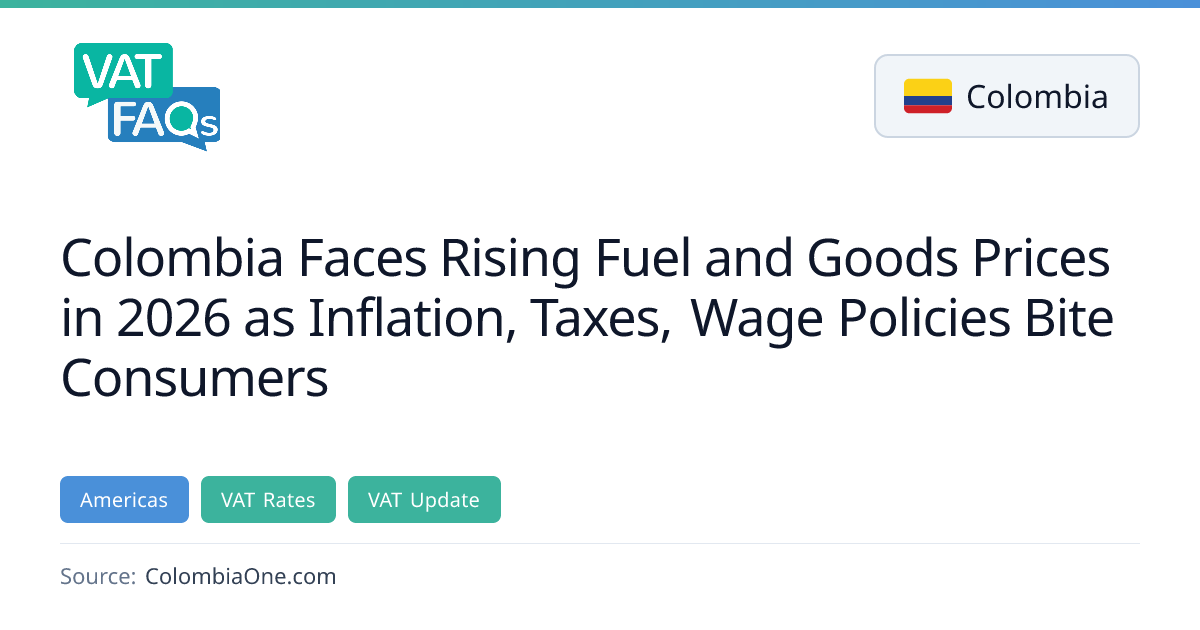Screen dimensions: 1200x630
Task: Select the Colombia country badge label
Action: pyautogui.click(x=1037, y=96)
